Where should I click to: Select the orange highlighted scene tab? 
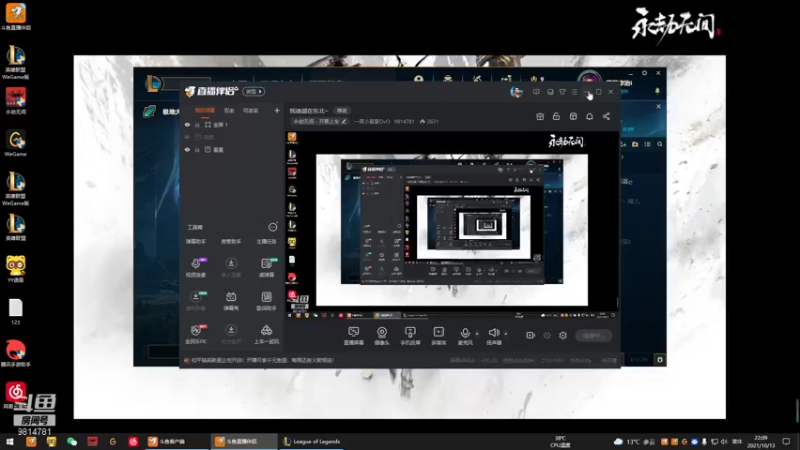click(205, 110)
